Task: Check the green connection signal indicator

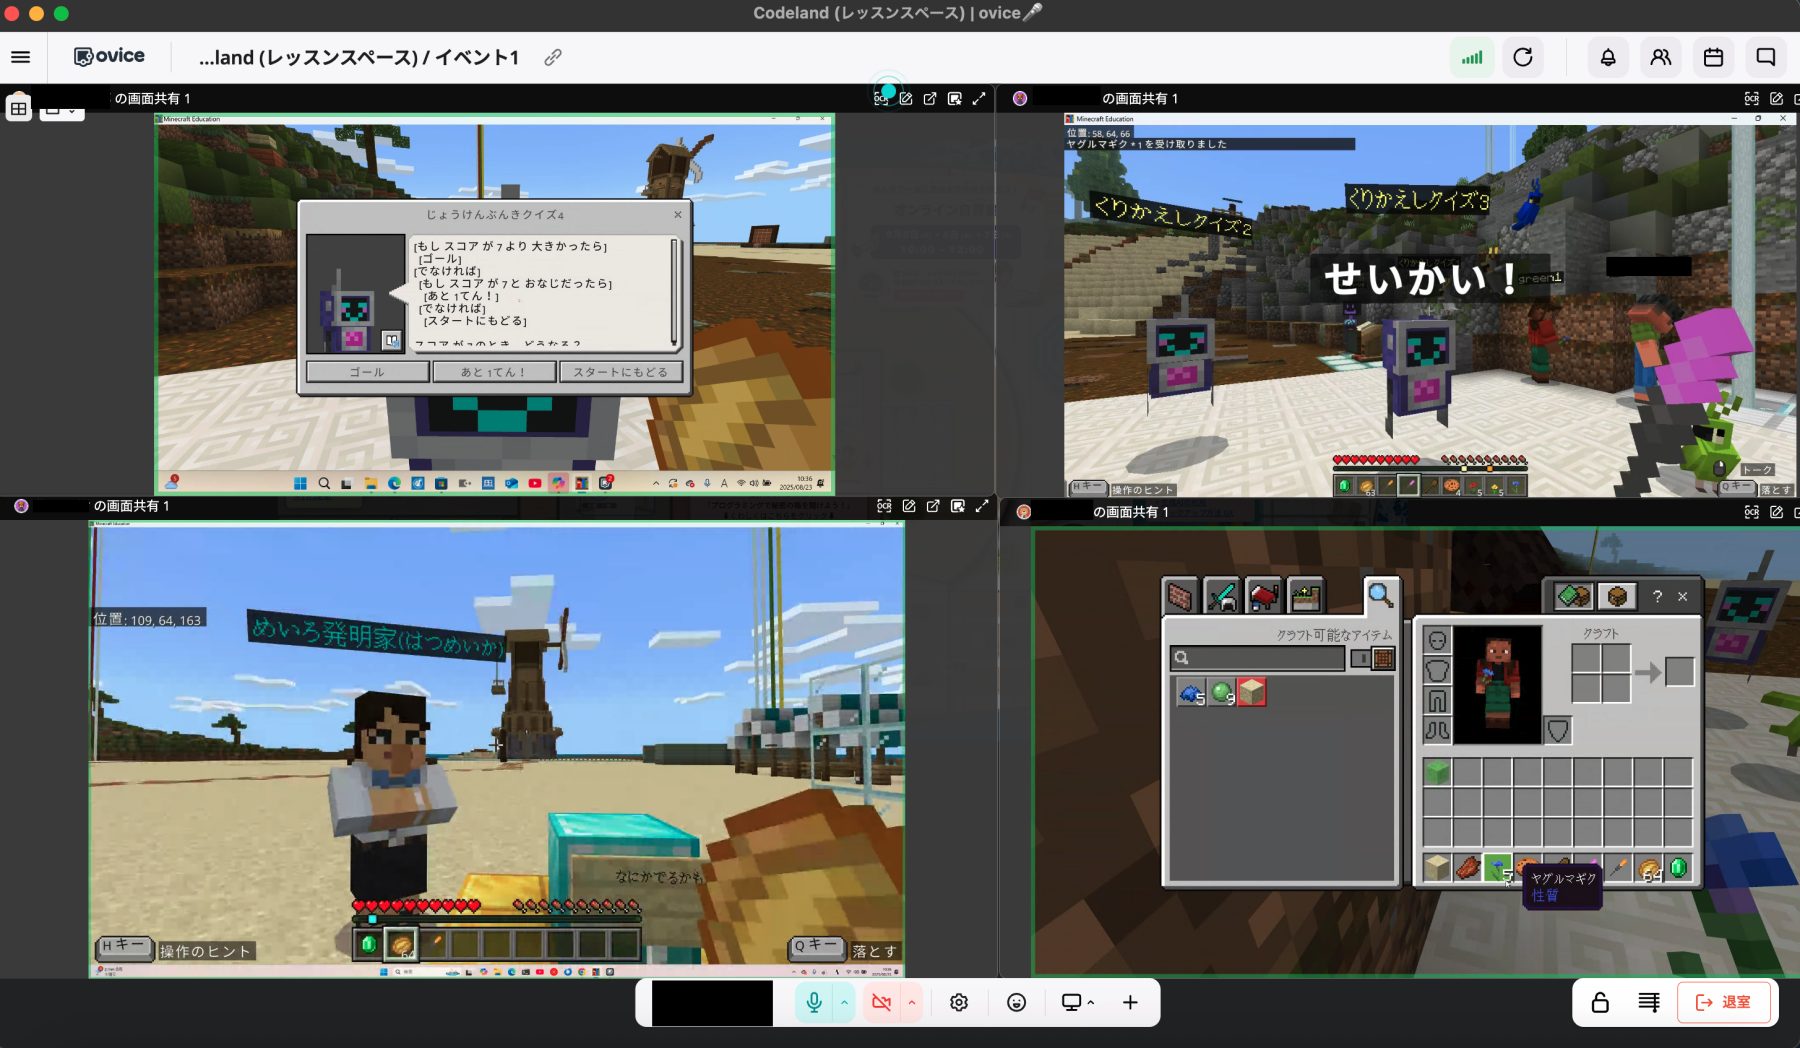Action: pos(1472,57)
